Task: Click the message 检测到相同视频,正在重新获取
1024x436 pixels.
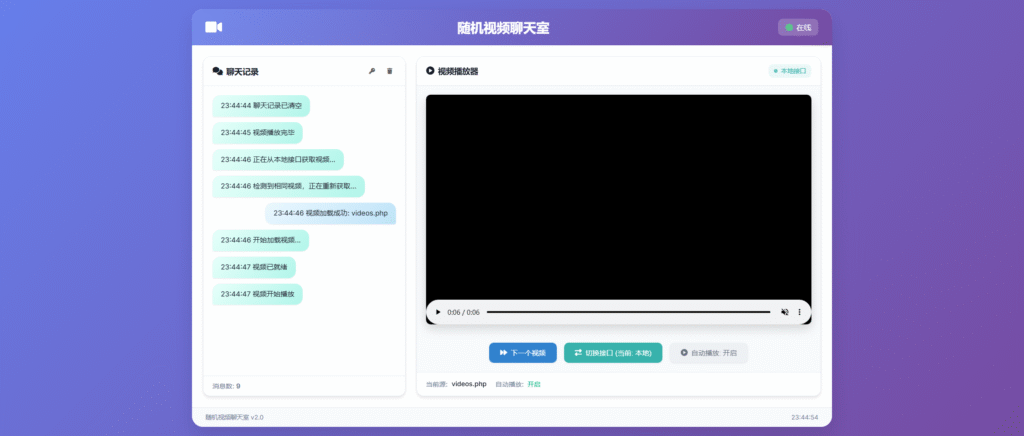Action: 289,186
